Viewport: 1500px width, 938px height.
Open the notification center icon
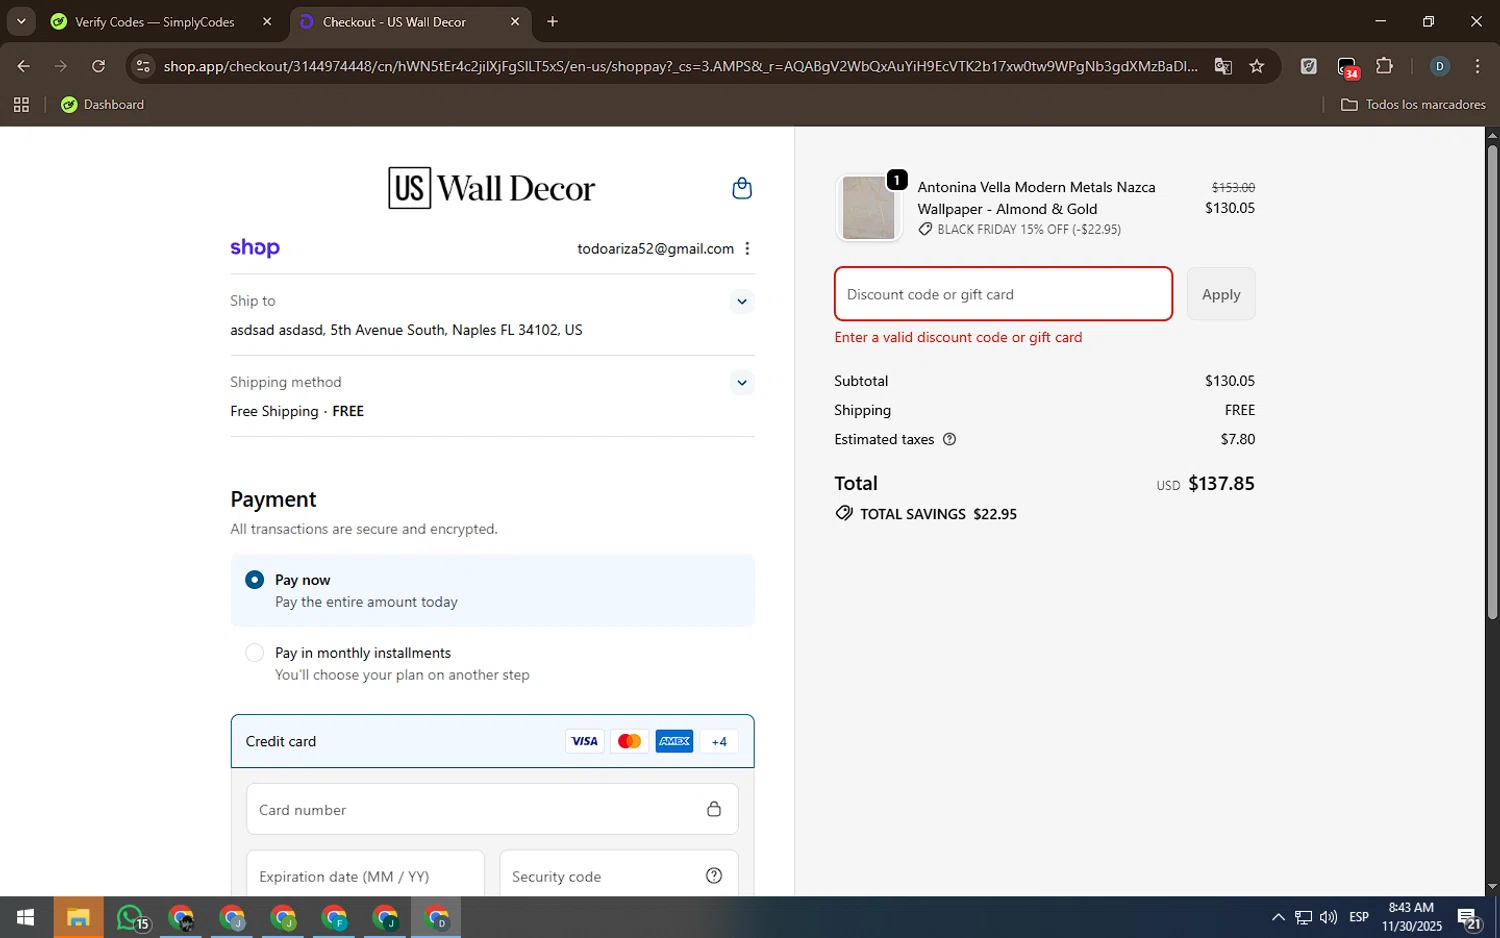(1468, 918)
